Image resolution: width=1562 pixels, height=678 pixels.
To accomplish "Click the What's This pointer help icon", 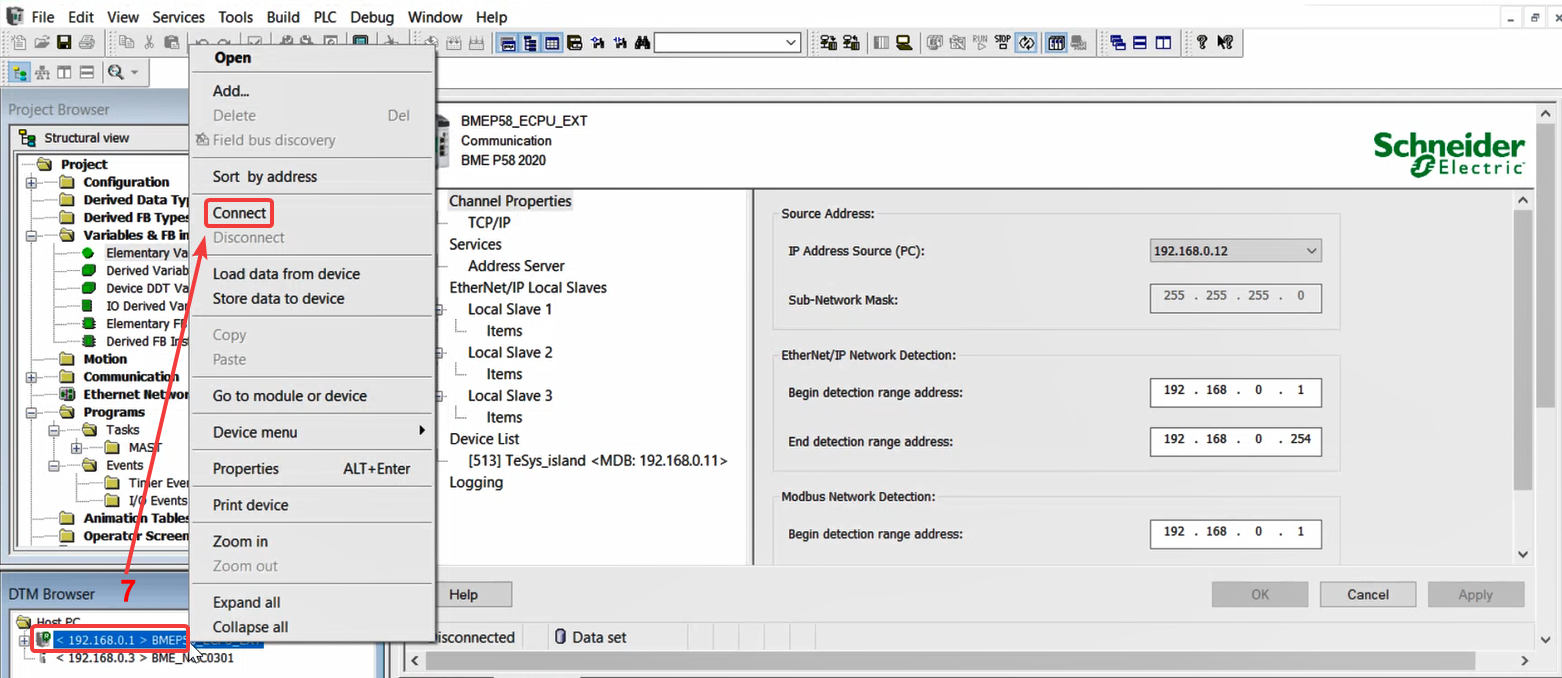I will (x=1225, y=42).
